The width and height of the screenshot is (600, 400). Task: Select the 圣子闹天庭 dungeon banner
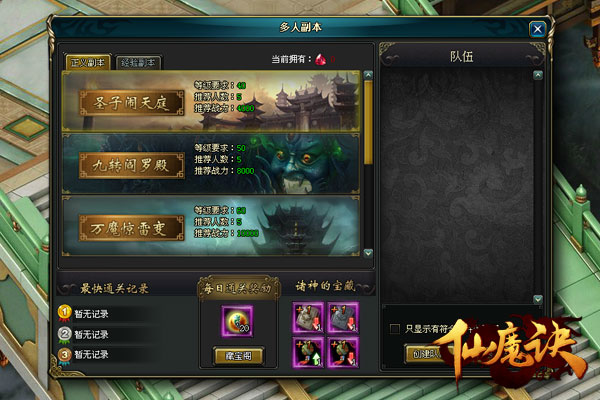211,101
